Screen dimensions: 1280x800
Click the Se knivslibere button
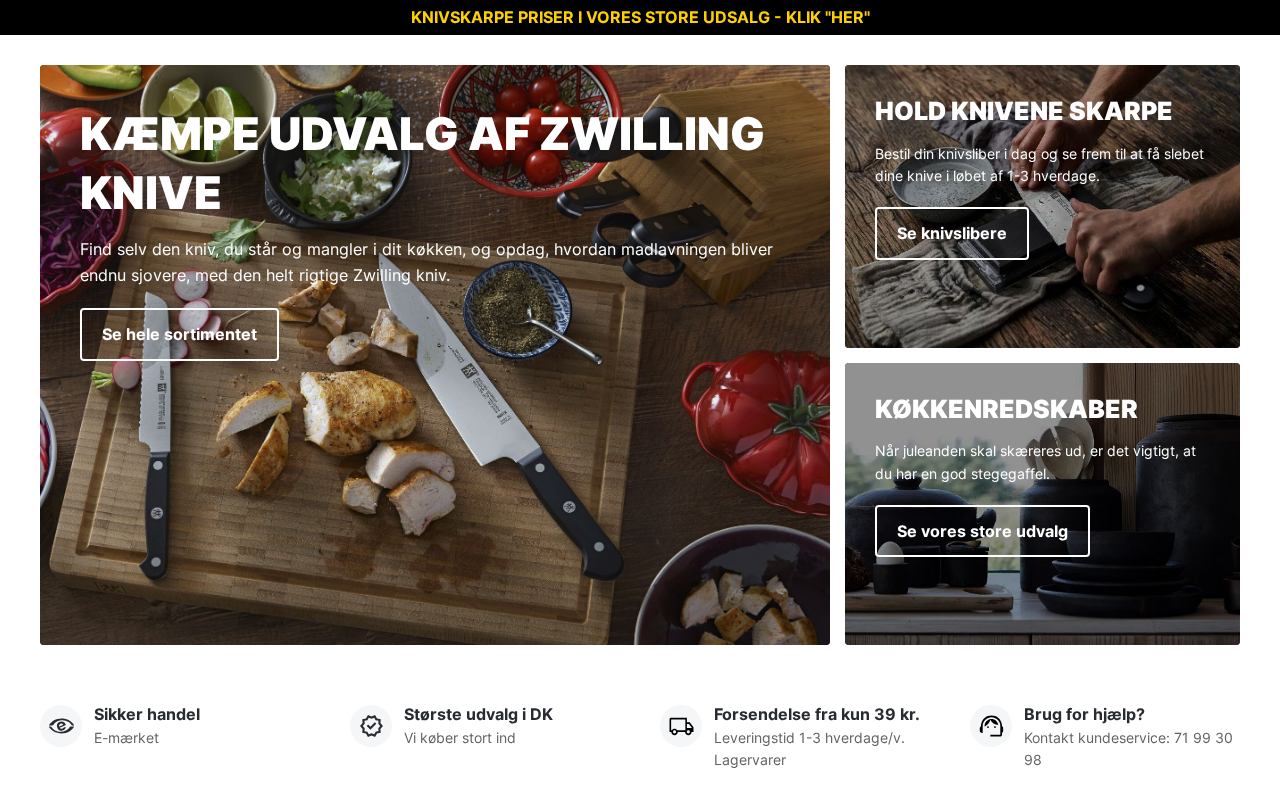coord(952,233)
